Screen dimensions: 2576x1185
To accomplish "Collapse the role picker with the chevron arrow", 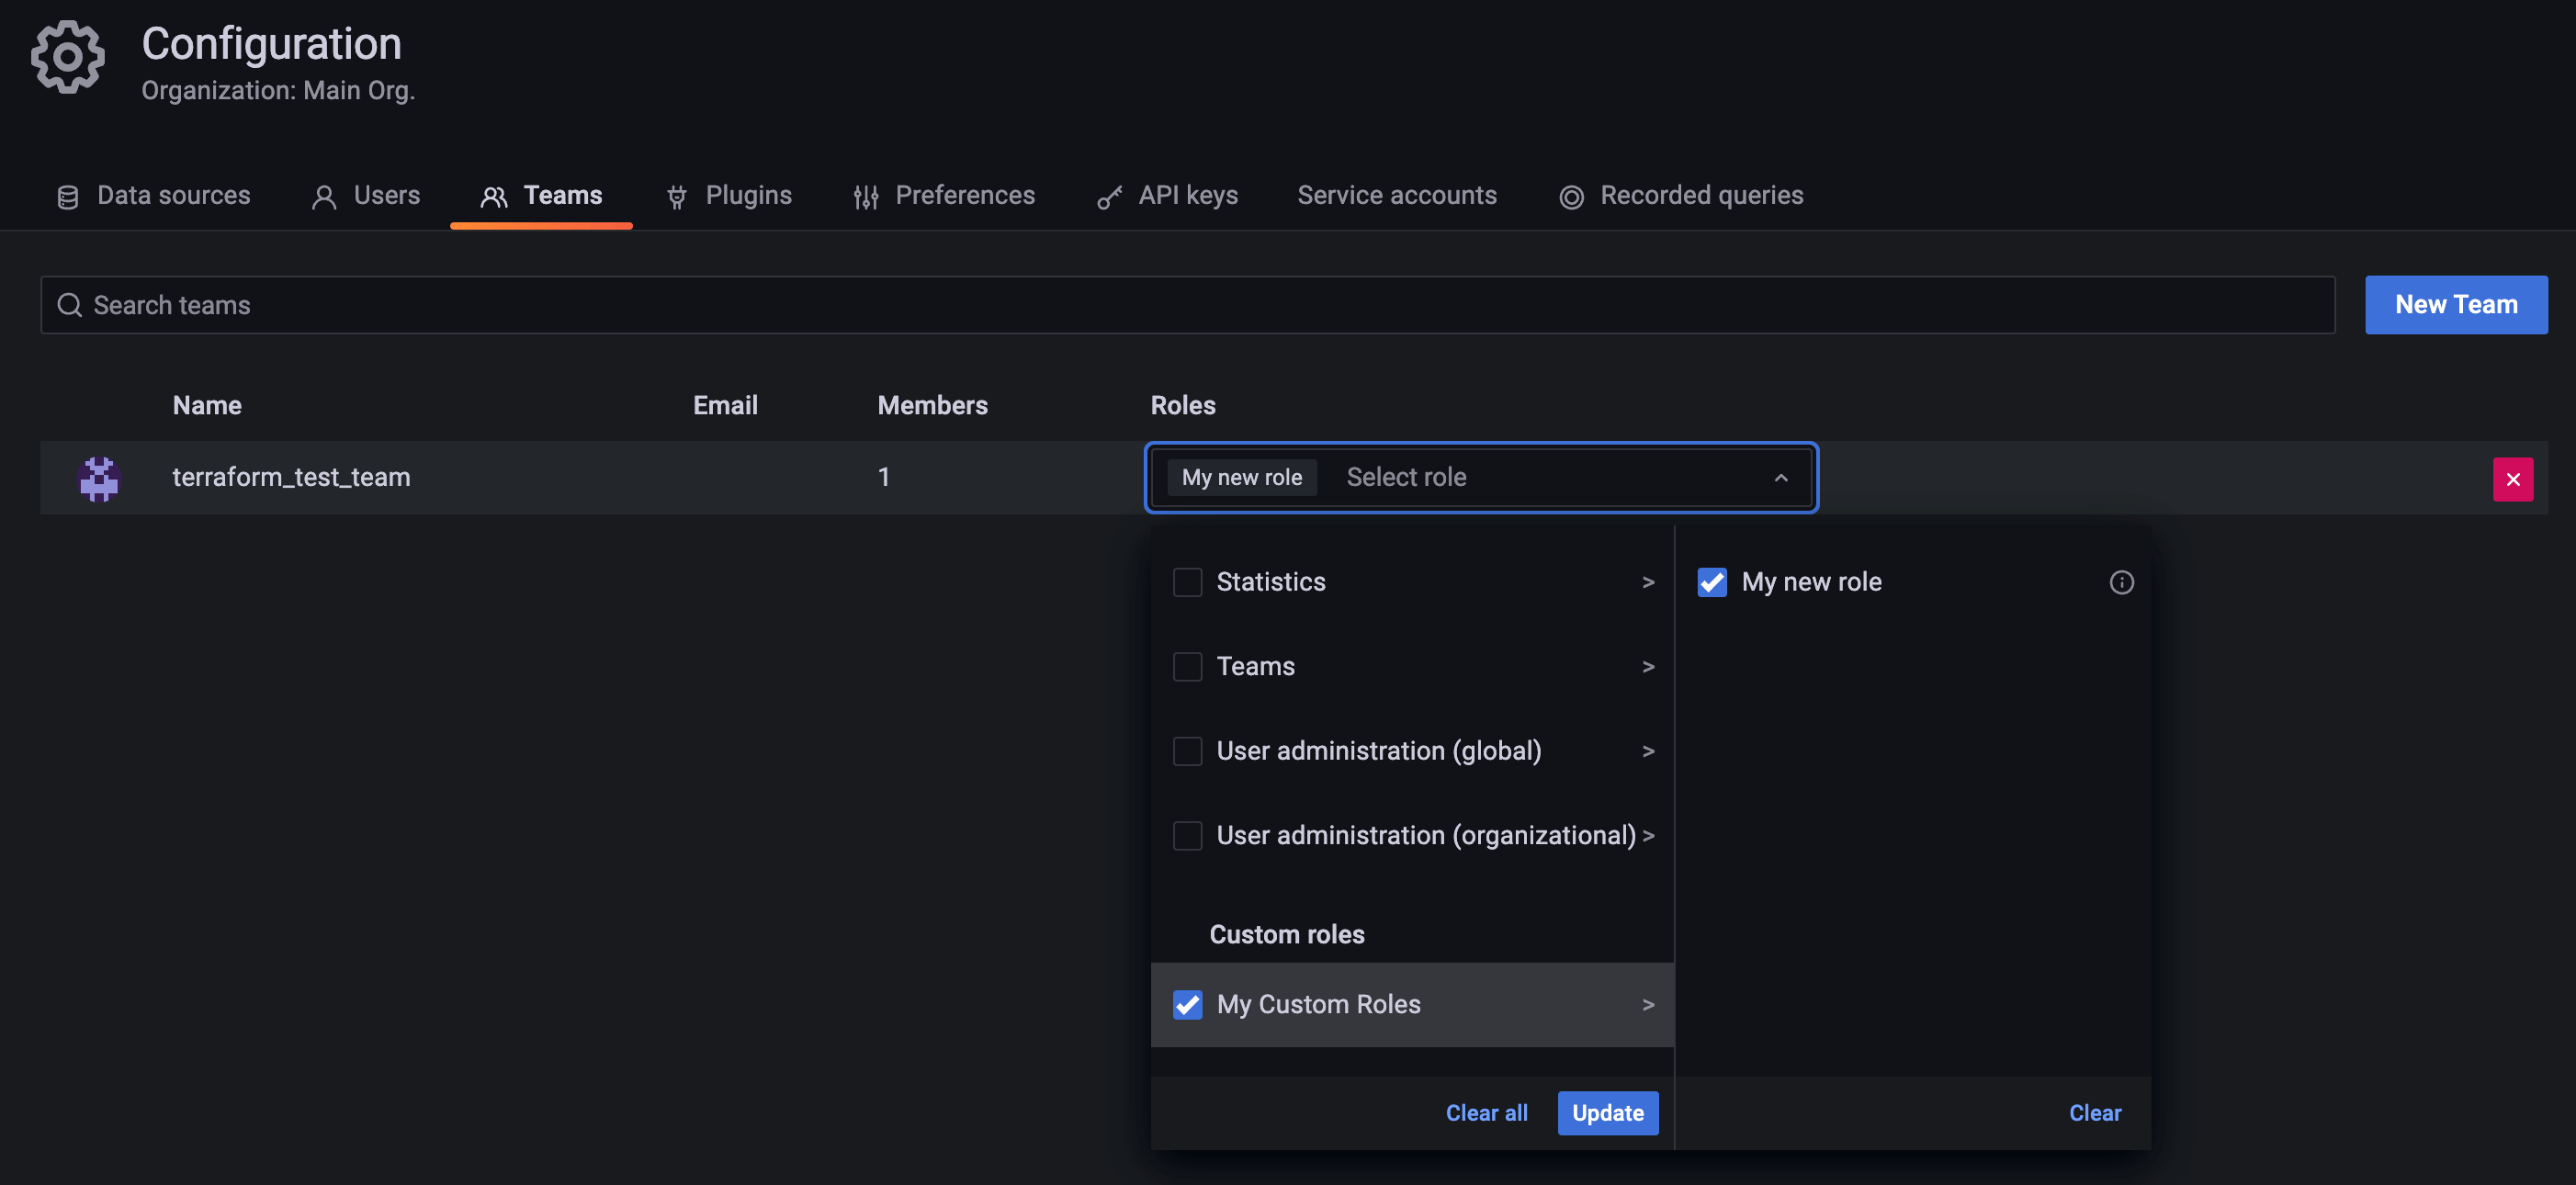I will pyautogui.click(x=1780, y=478).
